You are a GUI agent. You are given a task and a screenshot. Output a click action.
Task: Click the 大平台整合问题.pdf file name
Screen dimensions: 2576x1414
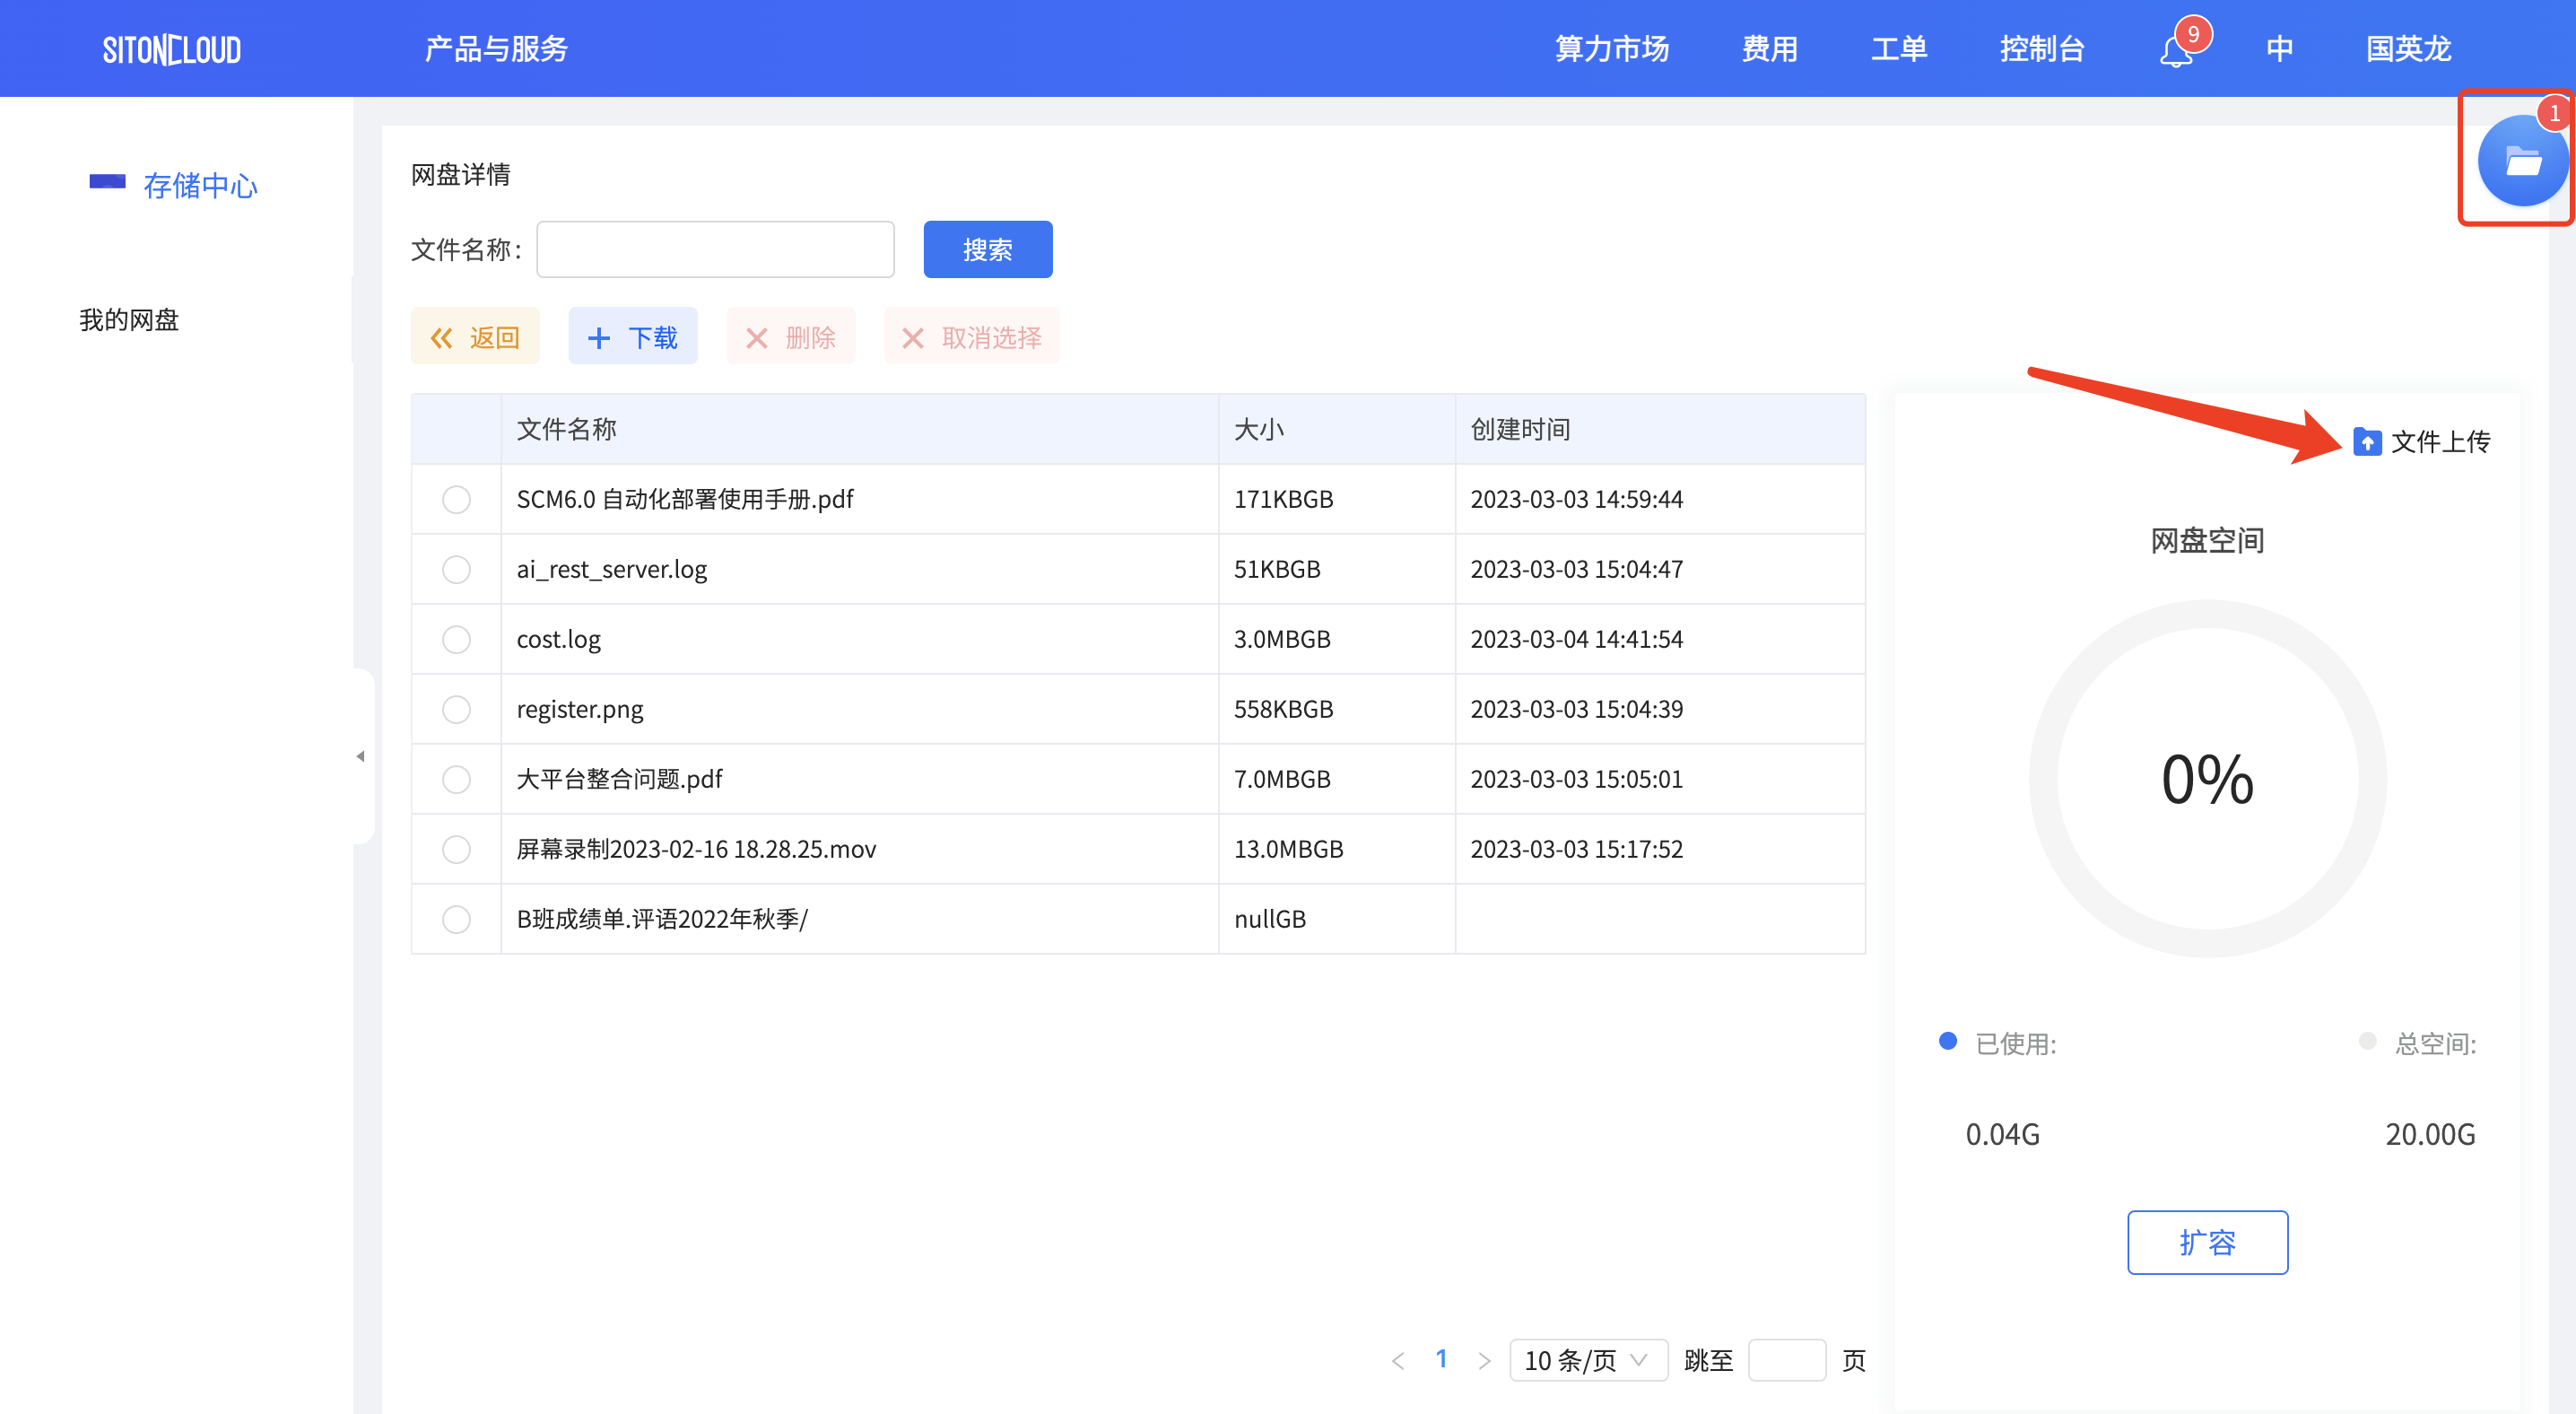point(619,779)
